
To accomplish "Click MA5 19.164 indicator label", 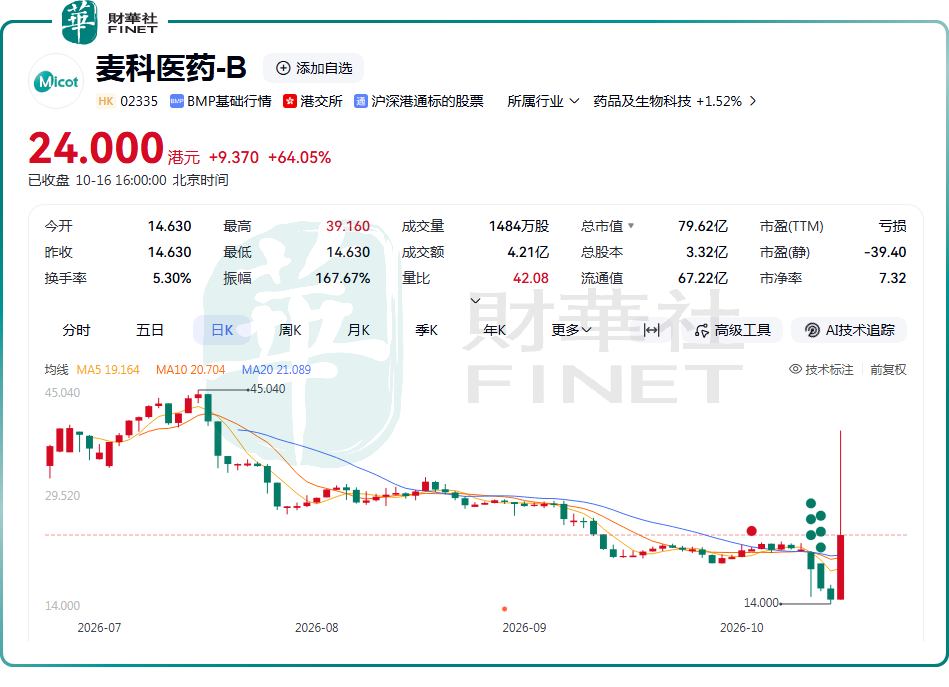I will (x=108, y=369).
